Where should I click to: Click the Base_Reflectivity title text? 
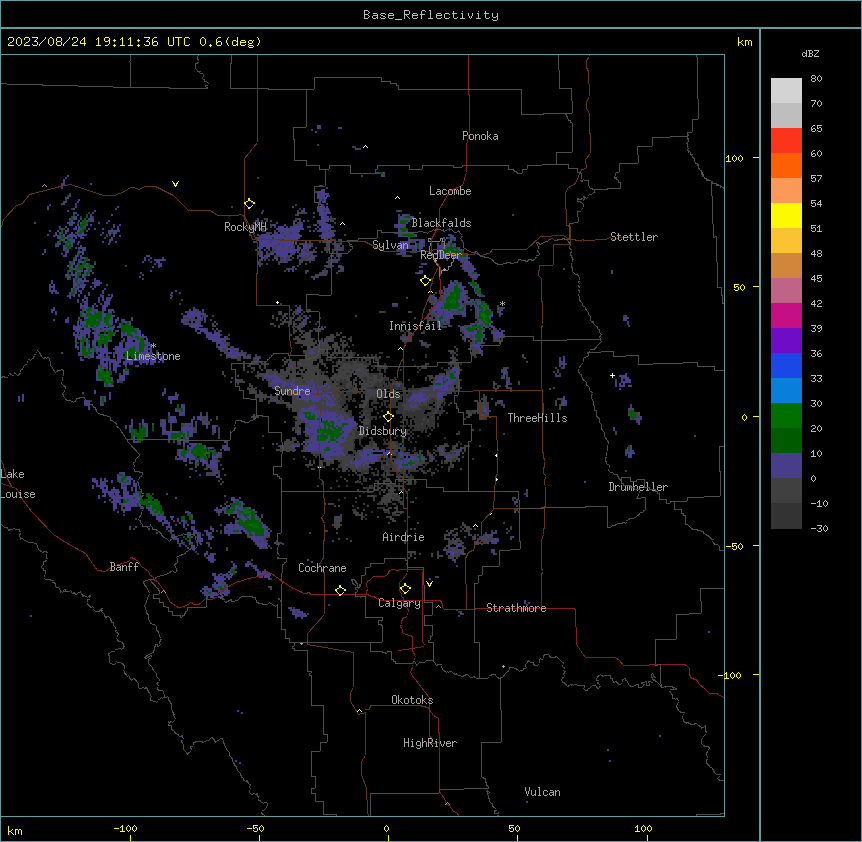pos(431,15)
